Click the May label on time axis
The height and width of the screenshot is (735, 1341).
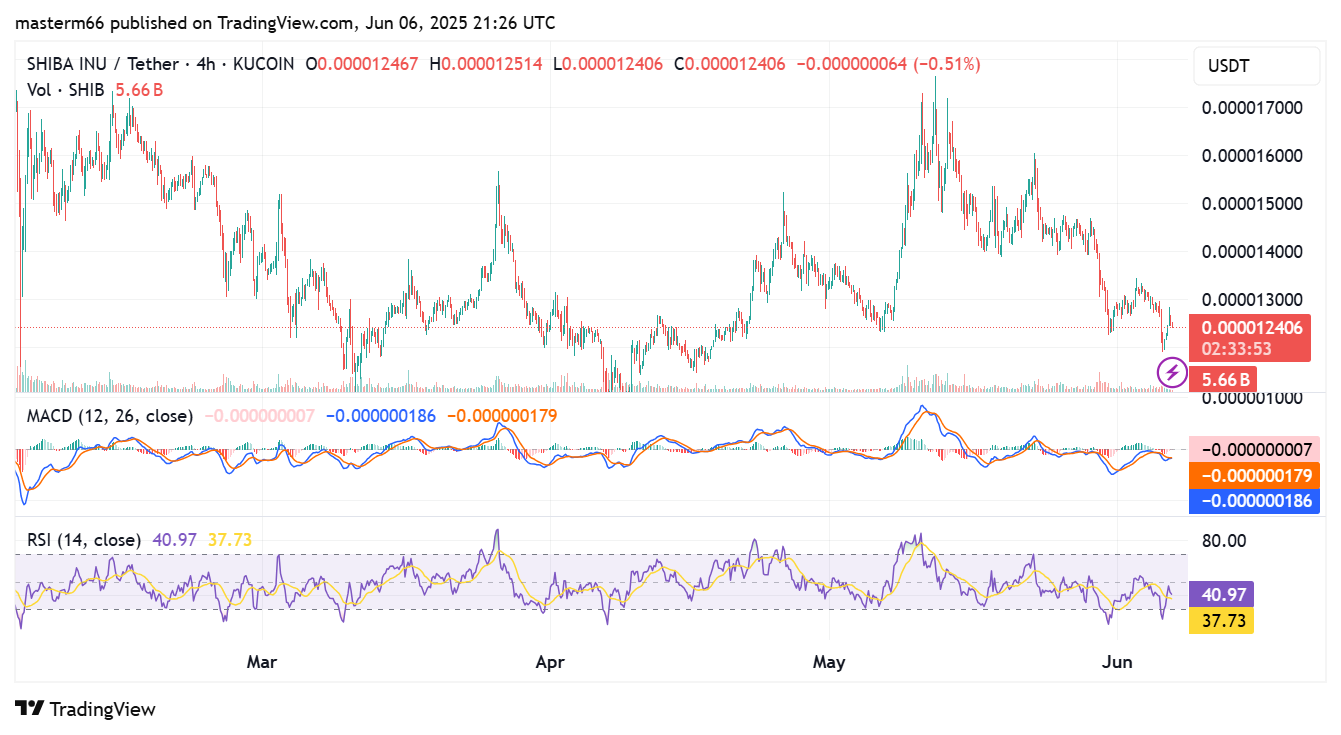(829, 662)
